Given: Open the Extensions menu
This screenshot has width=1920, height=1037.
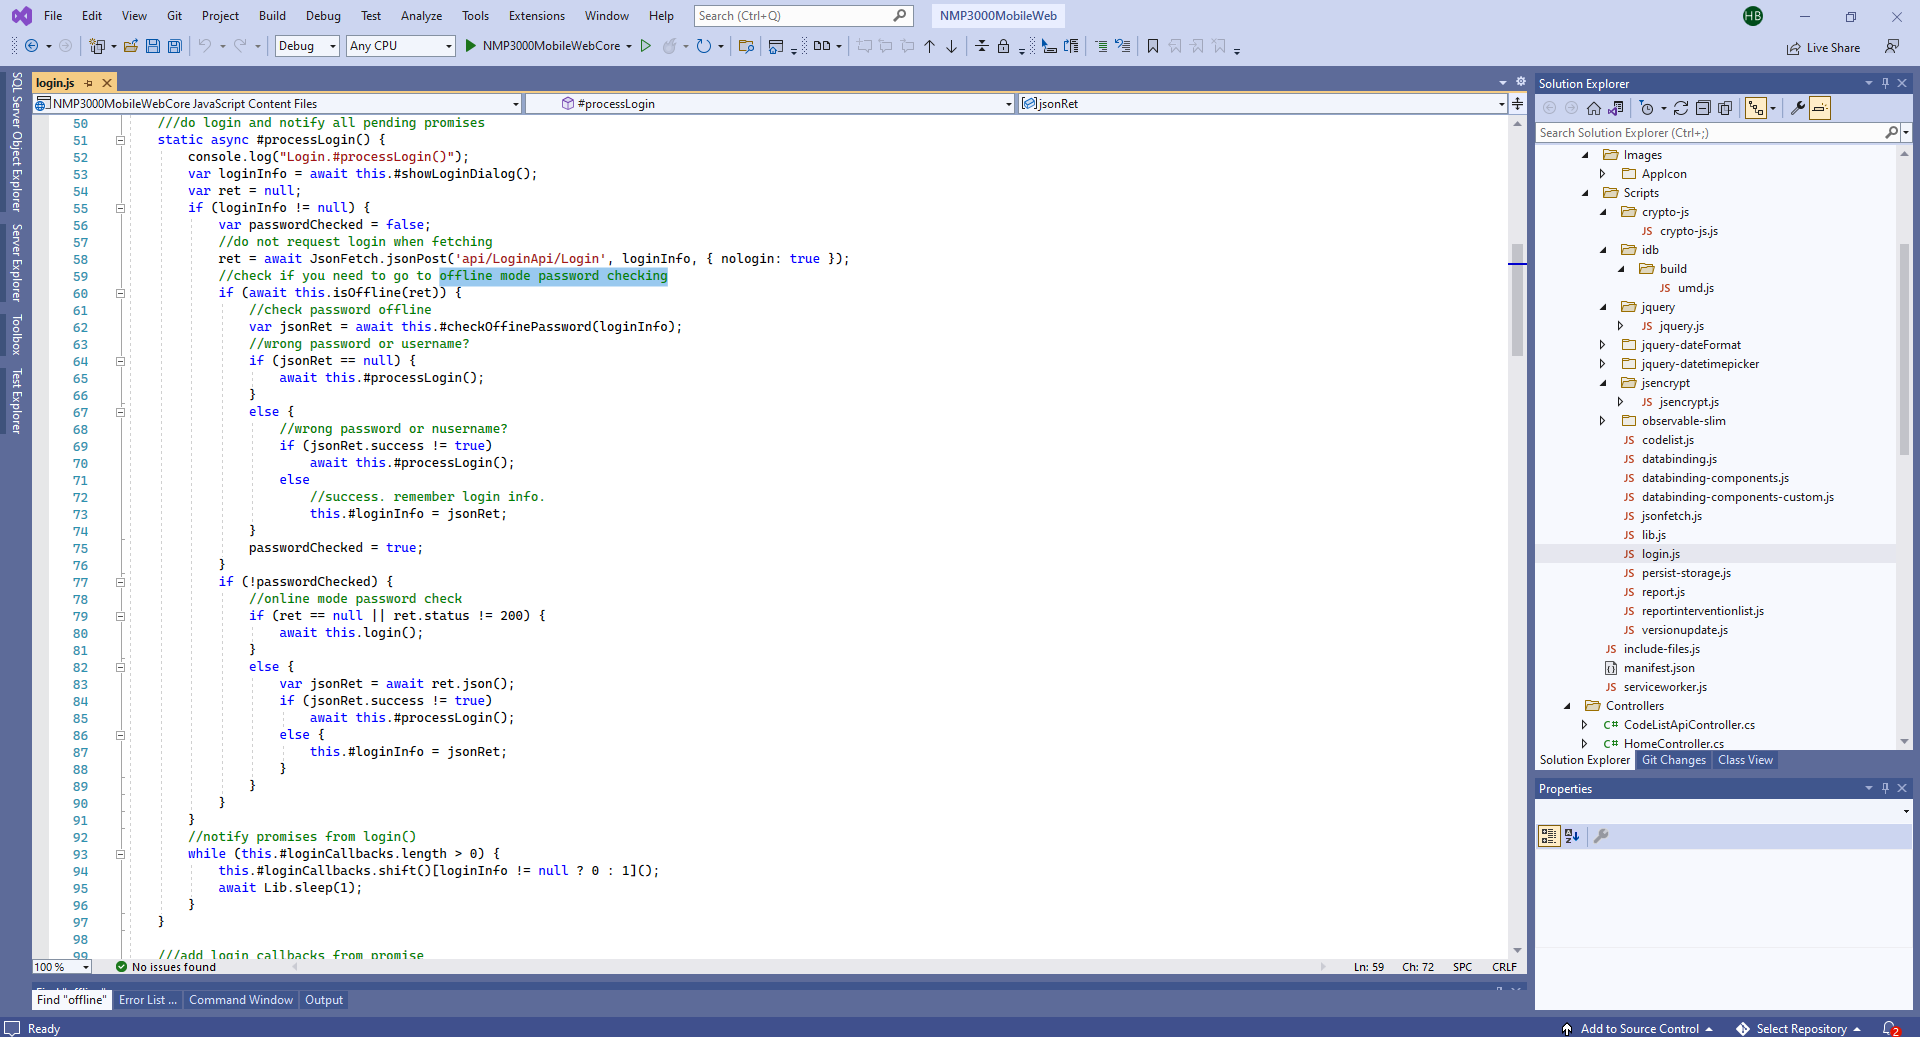Looking at the screenshot, I should [x=537, y=16].
